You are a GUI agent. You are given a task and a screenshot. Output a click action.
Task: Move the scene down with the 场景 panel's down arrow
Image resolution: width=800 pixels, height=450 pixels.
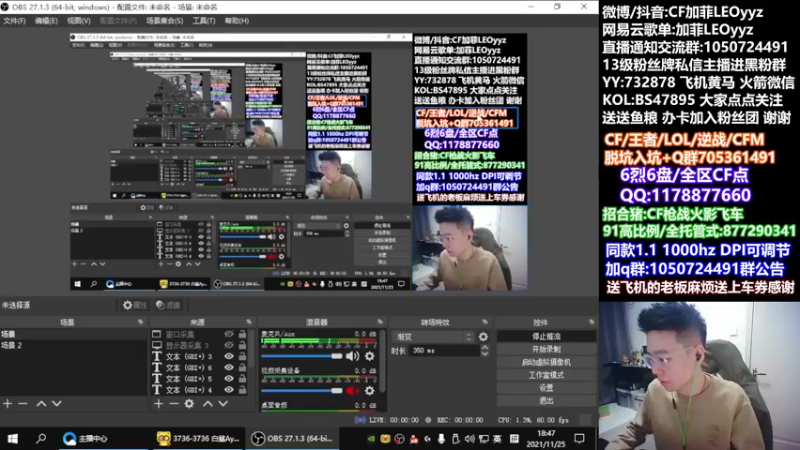(57, 404)
